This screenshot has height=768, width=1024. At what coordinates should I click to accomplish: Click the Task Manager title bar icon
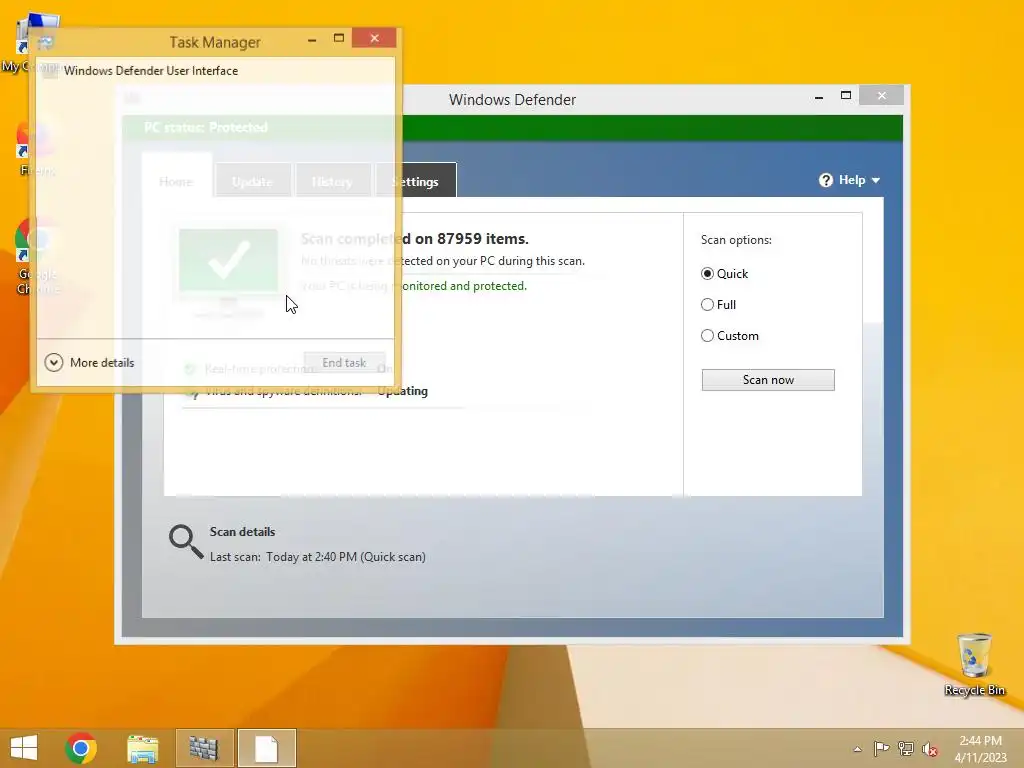pos(45,42)
